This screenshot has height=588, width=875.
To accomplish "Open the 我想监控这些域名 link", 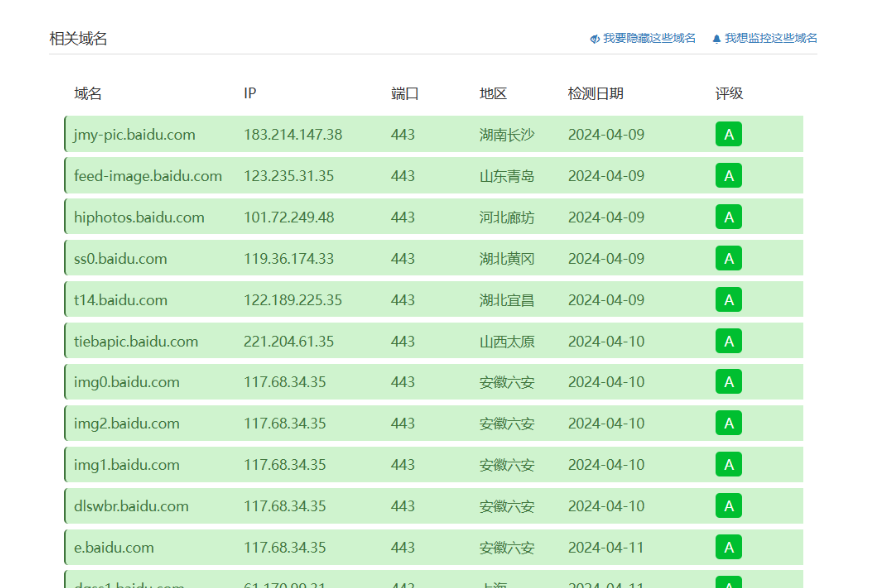I will click(771, 38).
